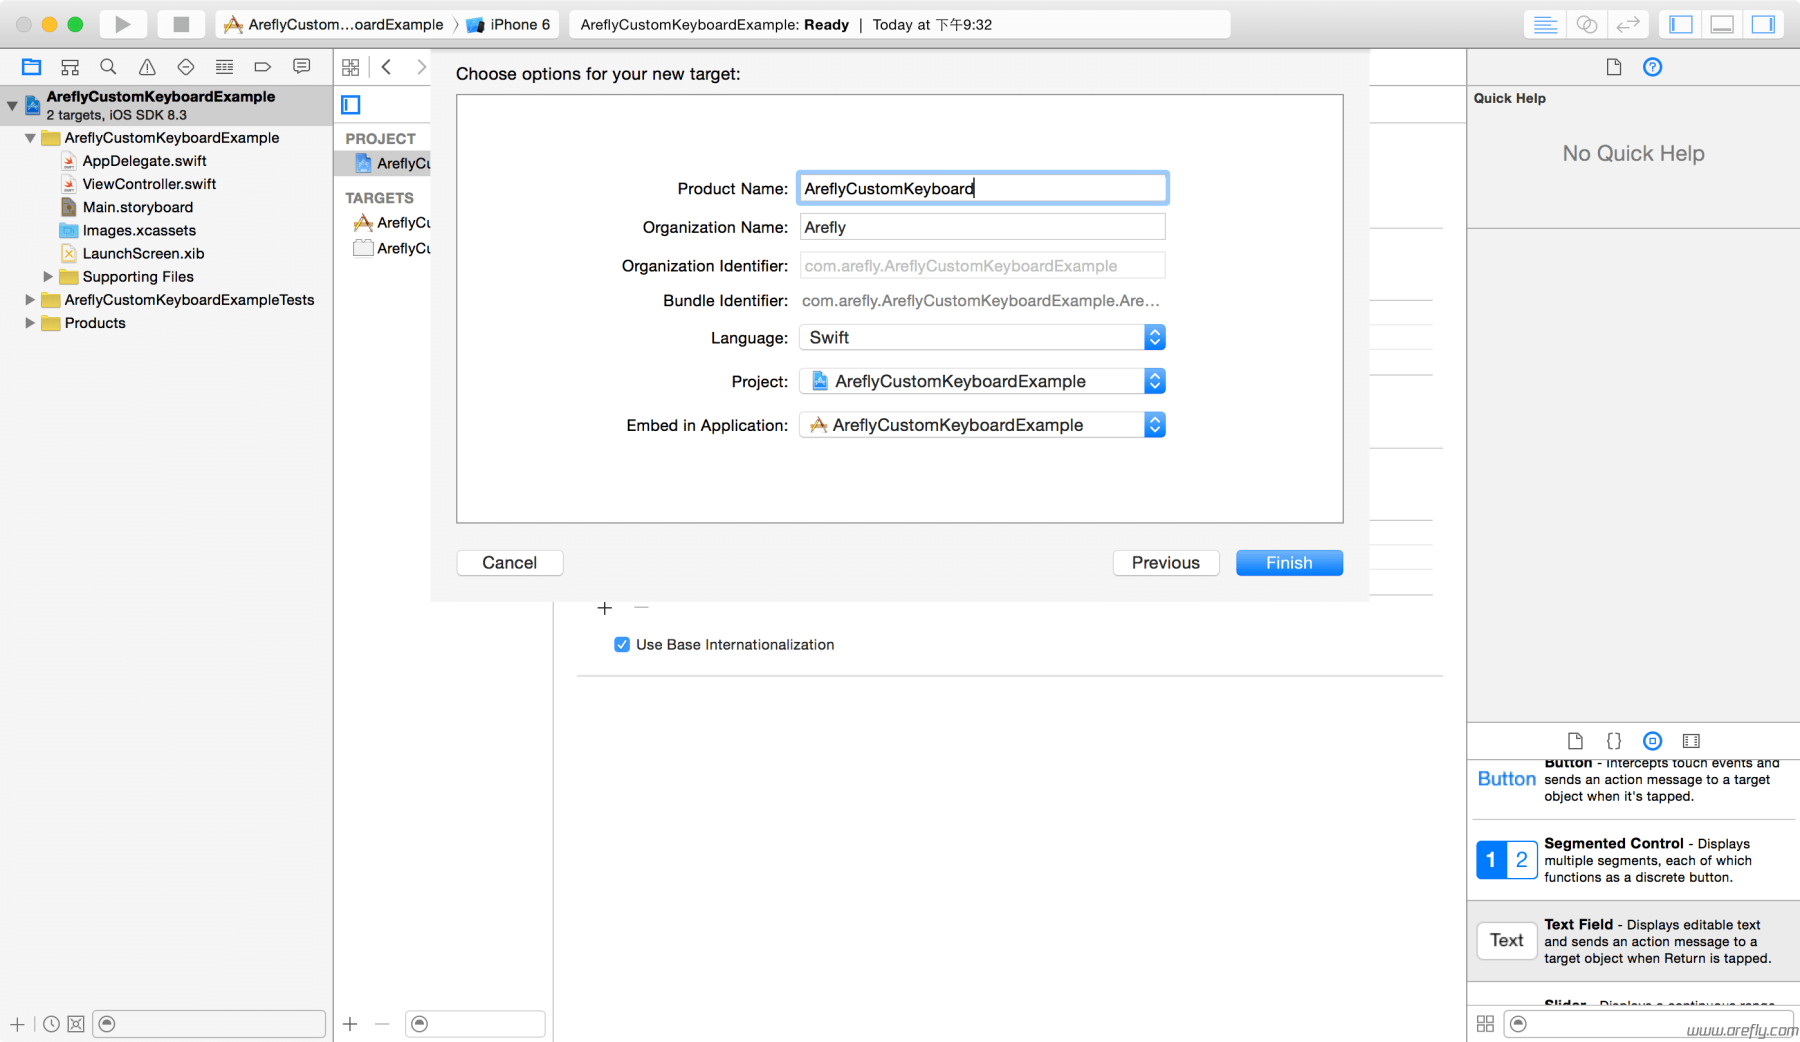The height and width of the screenshot is (1042, 1800).
Task: Uncheck Use Base Internationalization
Action: coord(622,644)
